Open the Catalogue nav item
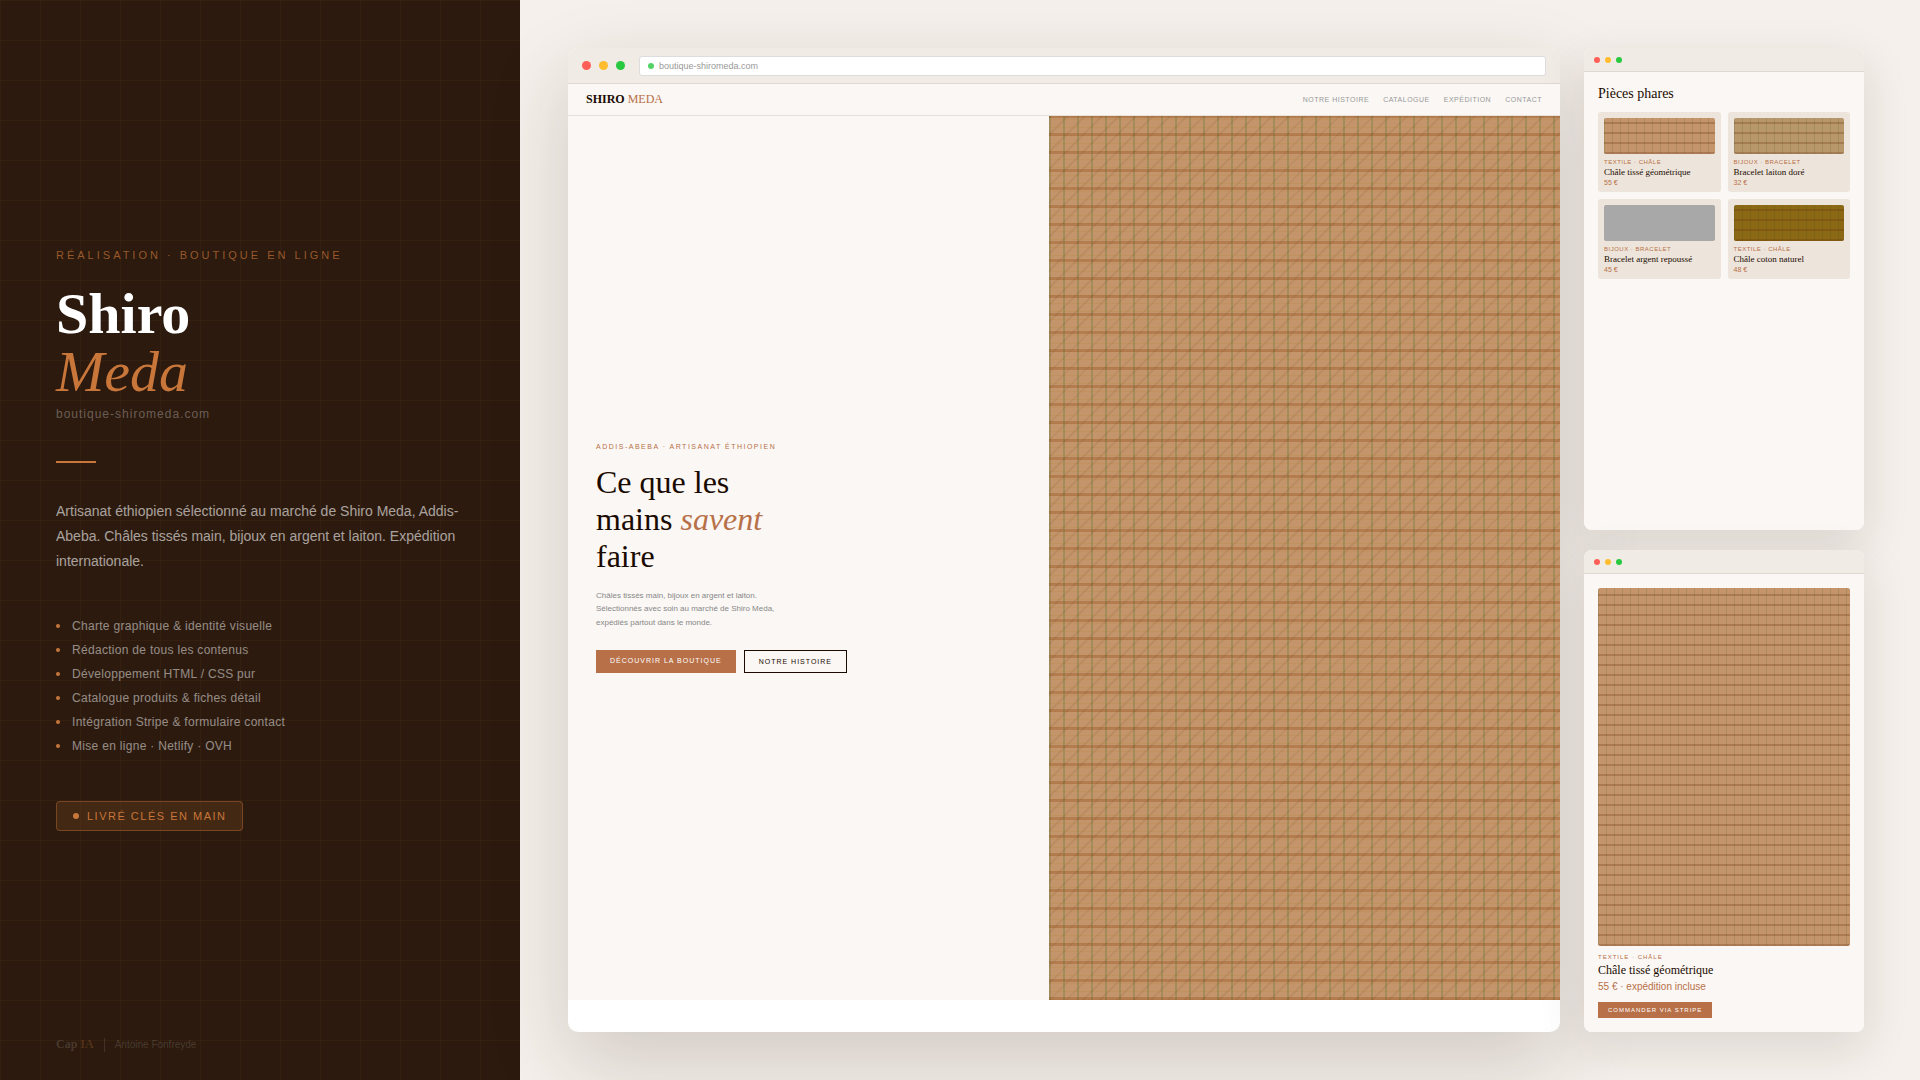The width and height of the screenshot is (1920, 1080). (1405, 100)
